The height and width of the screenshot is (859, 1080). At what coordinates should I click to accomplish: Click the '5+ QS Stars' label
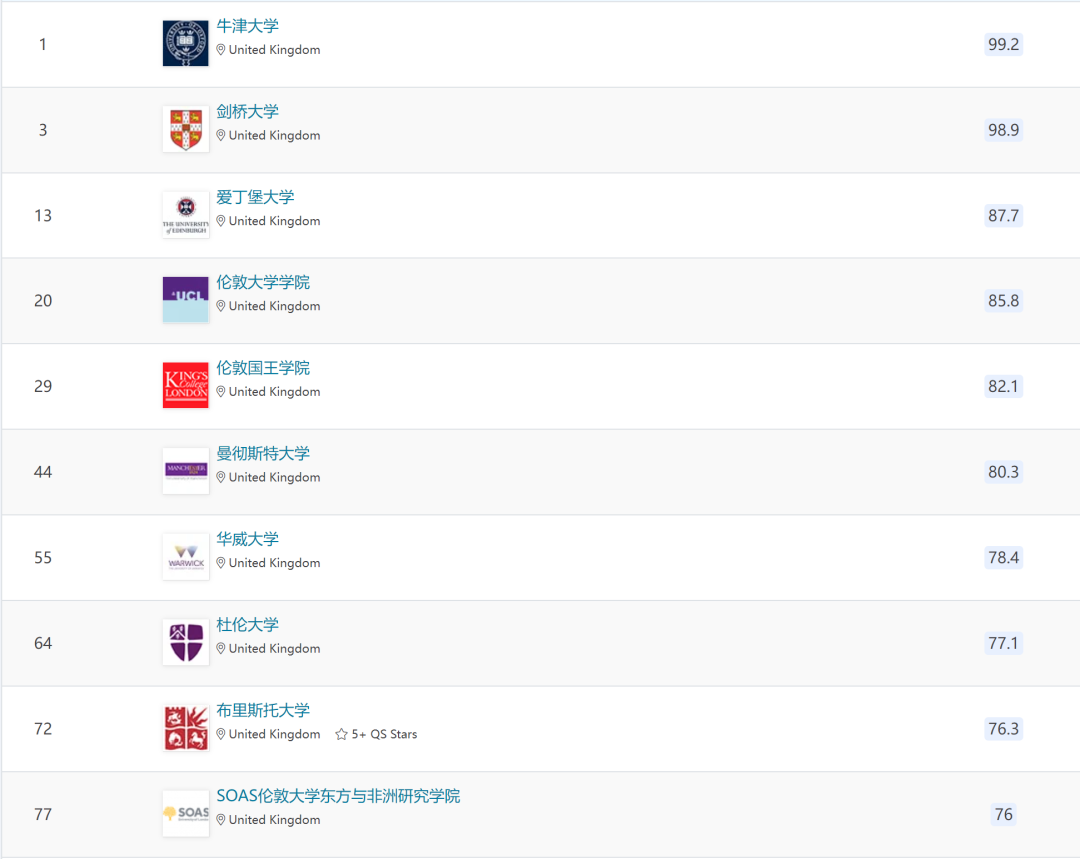pos(384,734)
